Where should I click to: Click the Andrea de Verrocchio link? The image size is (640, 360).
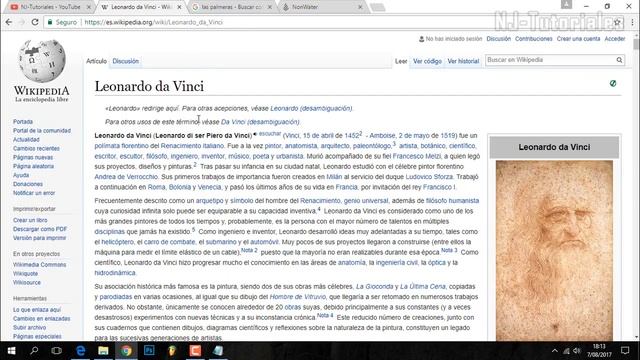click(x=126, y=177)
